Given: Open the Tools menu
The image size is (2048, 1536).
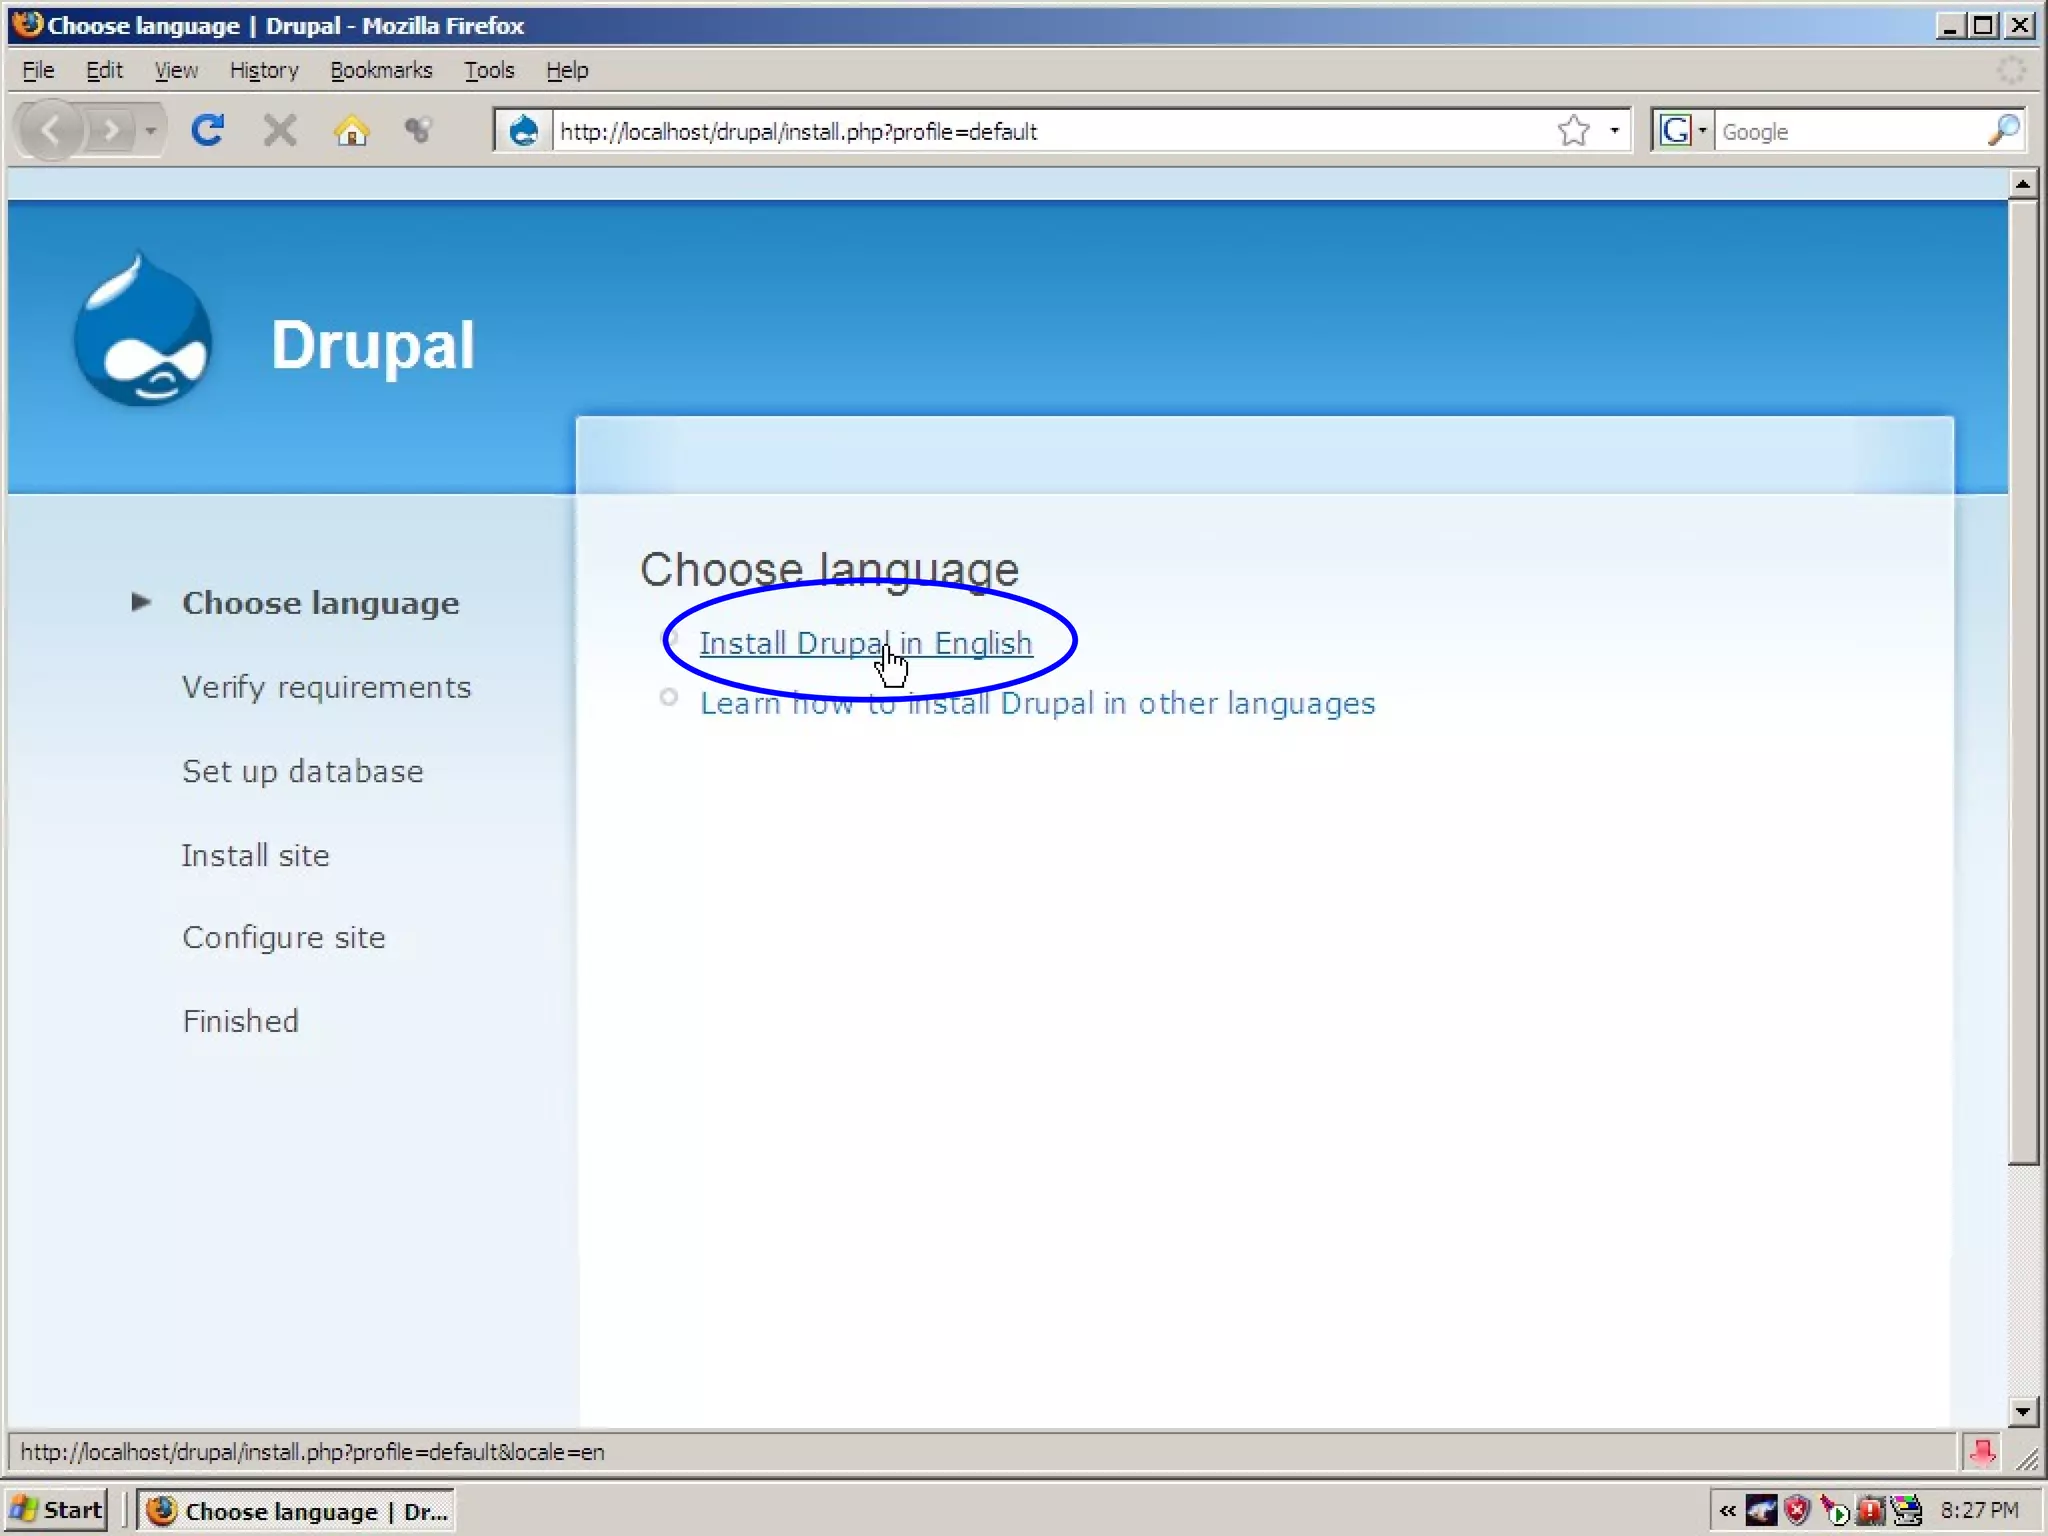Looking at the screenshot, I should coord(489,71).
